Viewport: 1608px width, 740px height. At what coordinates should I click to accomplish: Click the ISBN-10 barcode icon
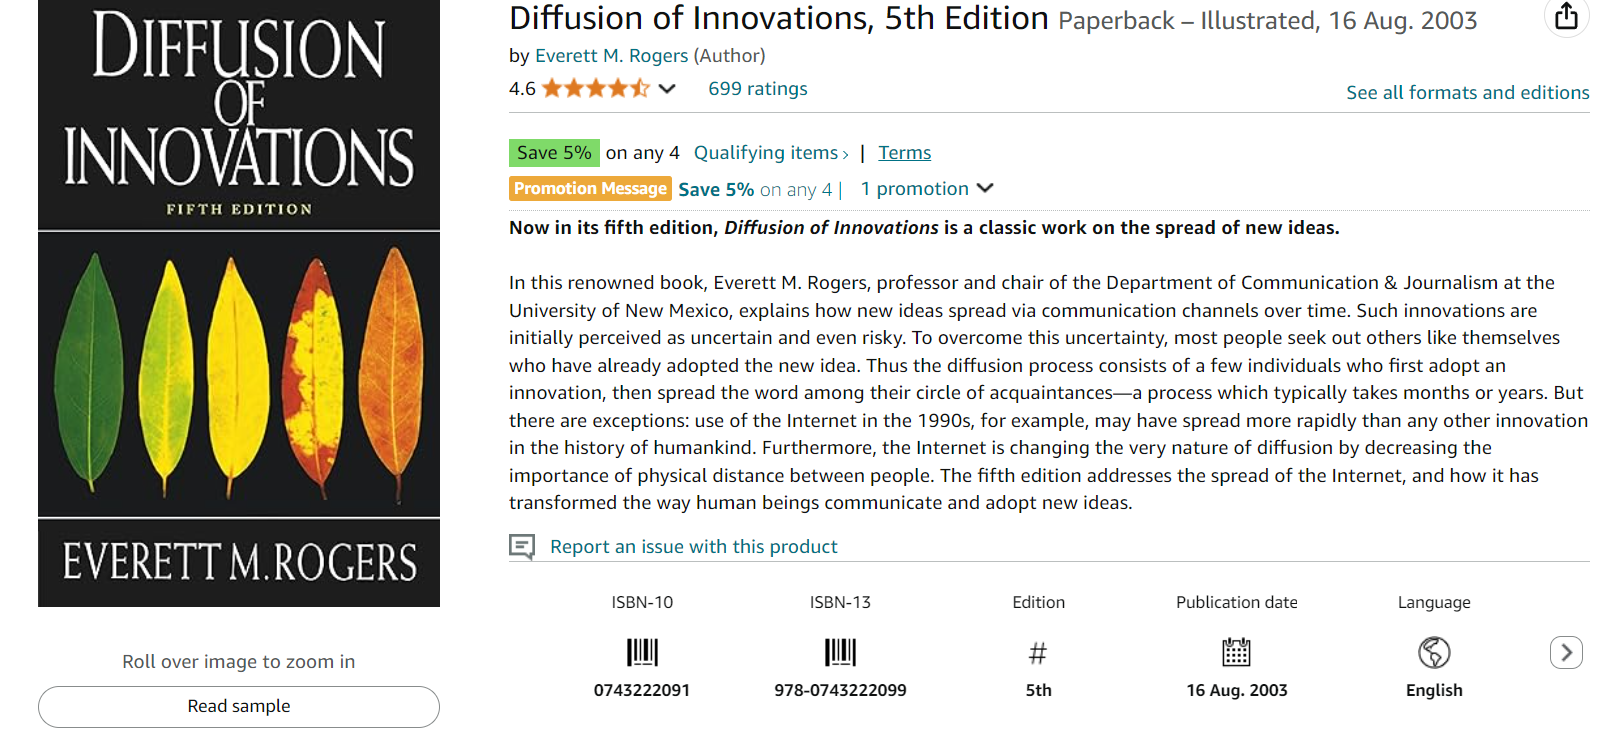coord(642,653)
